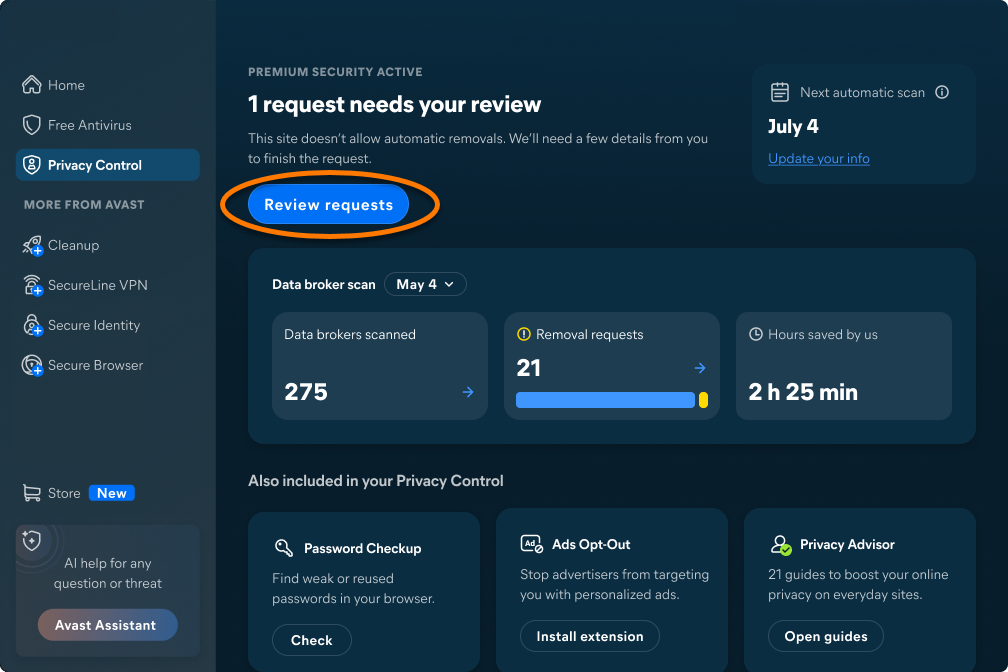Screen dimensions: 1008x672
Task: Click the New badge beside Store
Action: coord(112,493)
